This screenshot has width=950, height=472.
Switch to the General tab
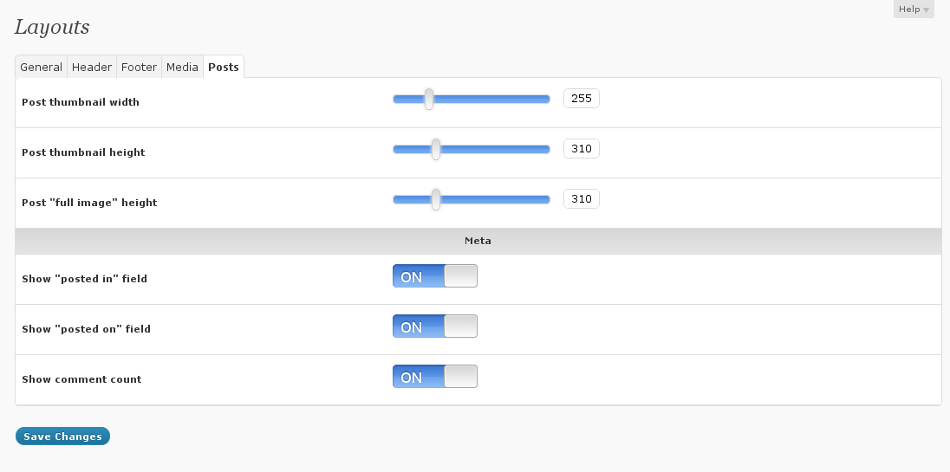click(x=41, y=67)
